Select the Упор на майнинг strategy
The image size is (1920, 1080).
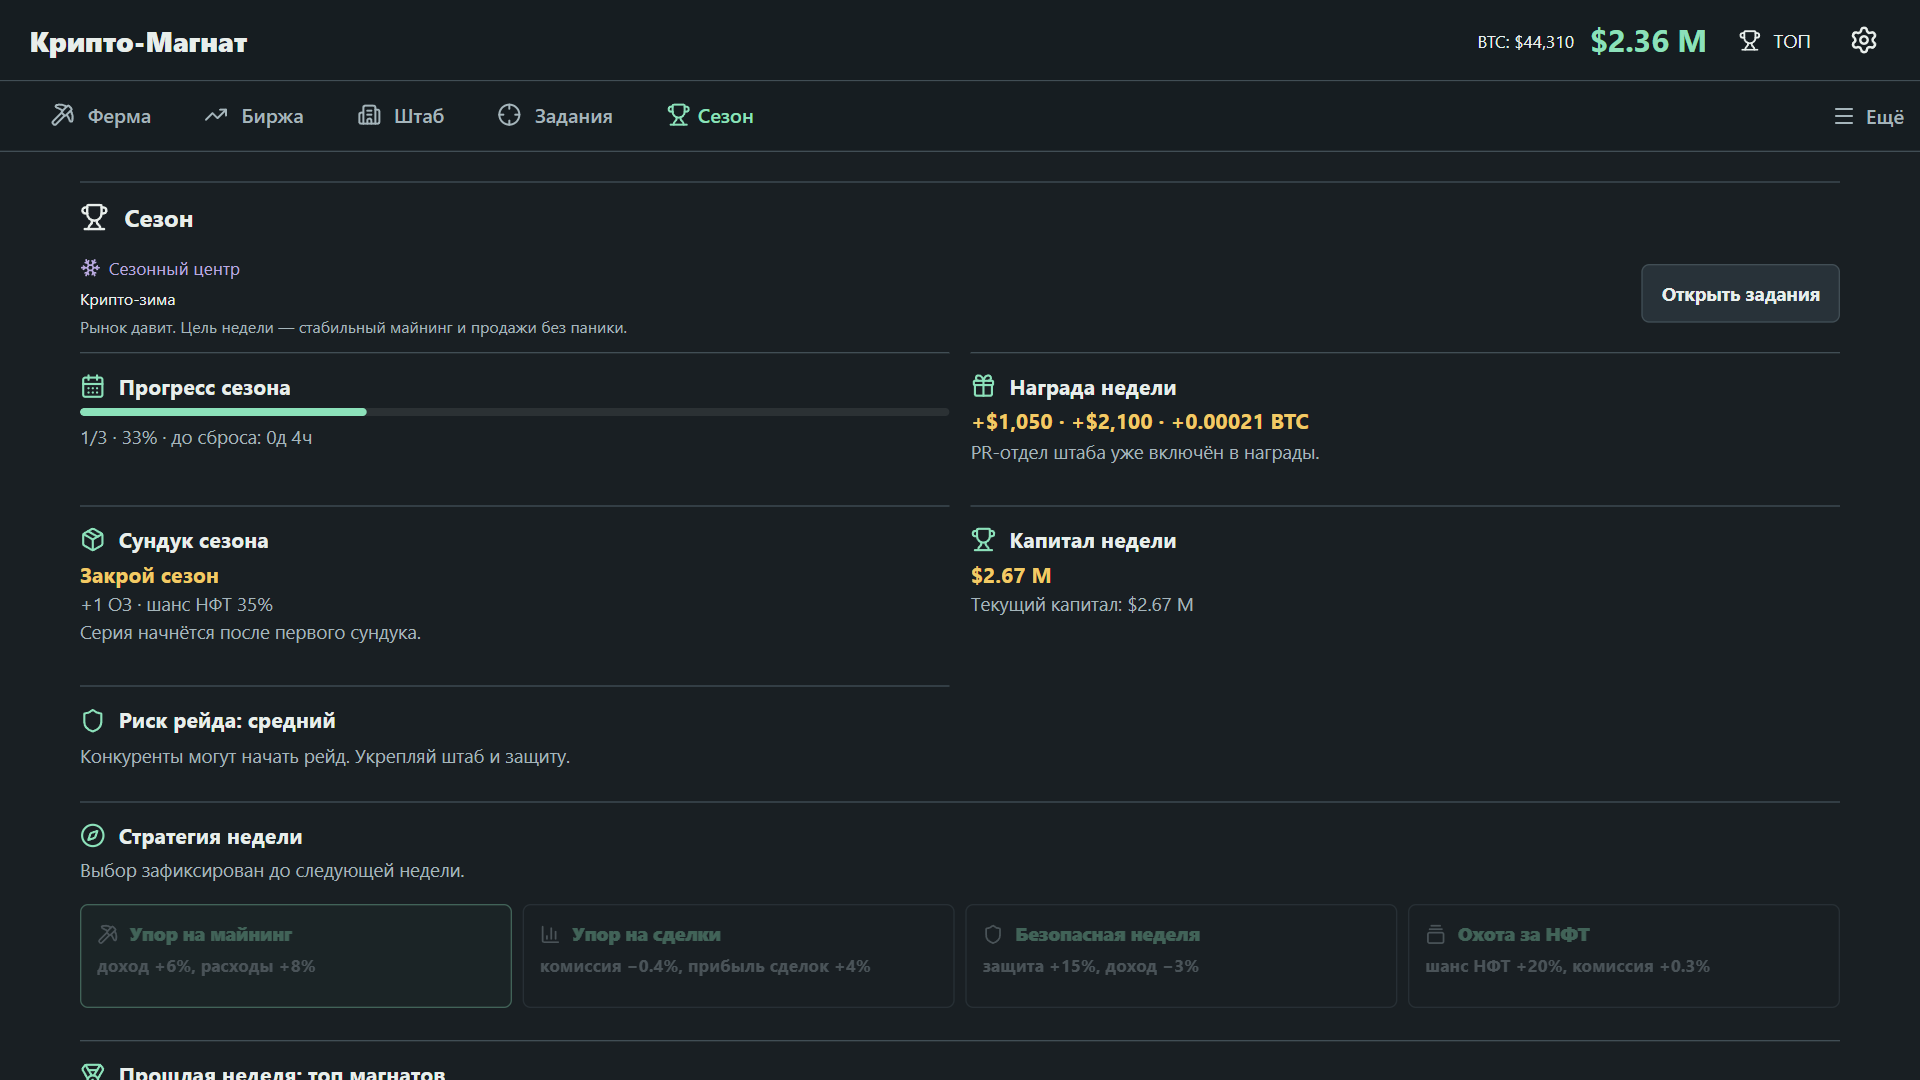click(296, 956)
